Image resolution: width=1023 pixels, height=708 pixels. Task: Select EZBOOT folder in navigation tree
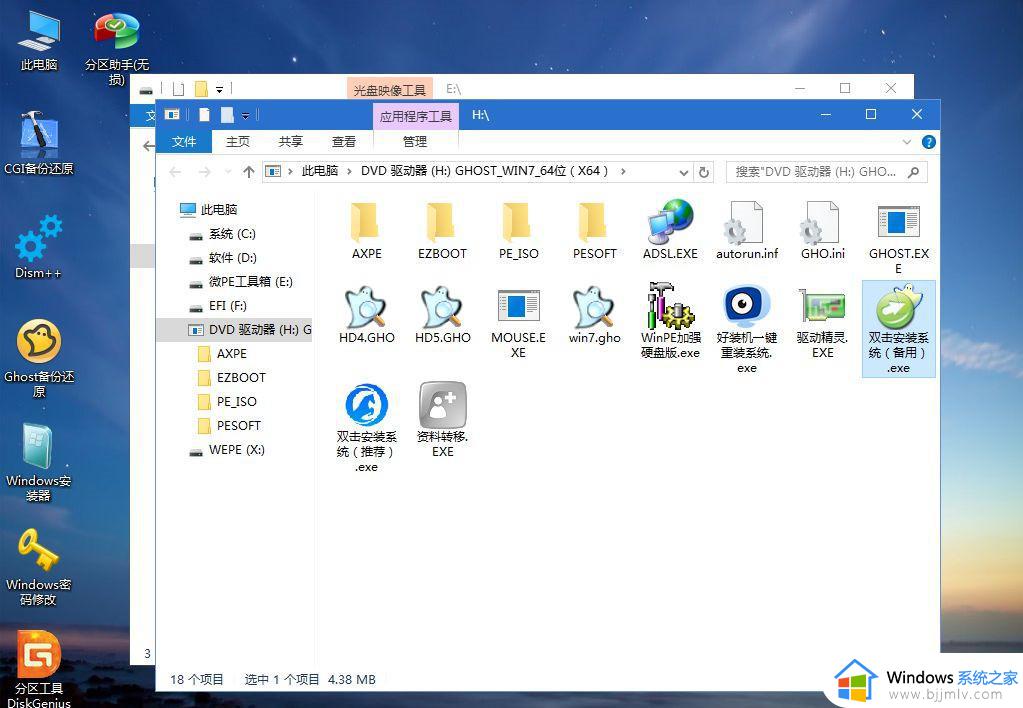click(x=232, y=378)
